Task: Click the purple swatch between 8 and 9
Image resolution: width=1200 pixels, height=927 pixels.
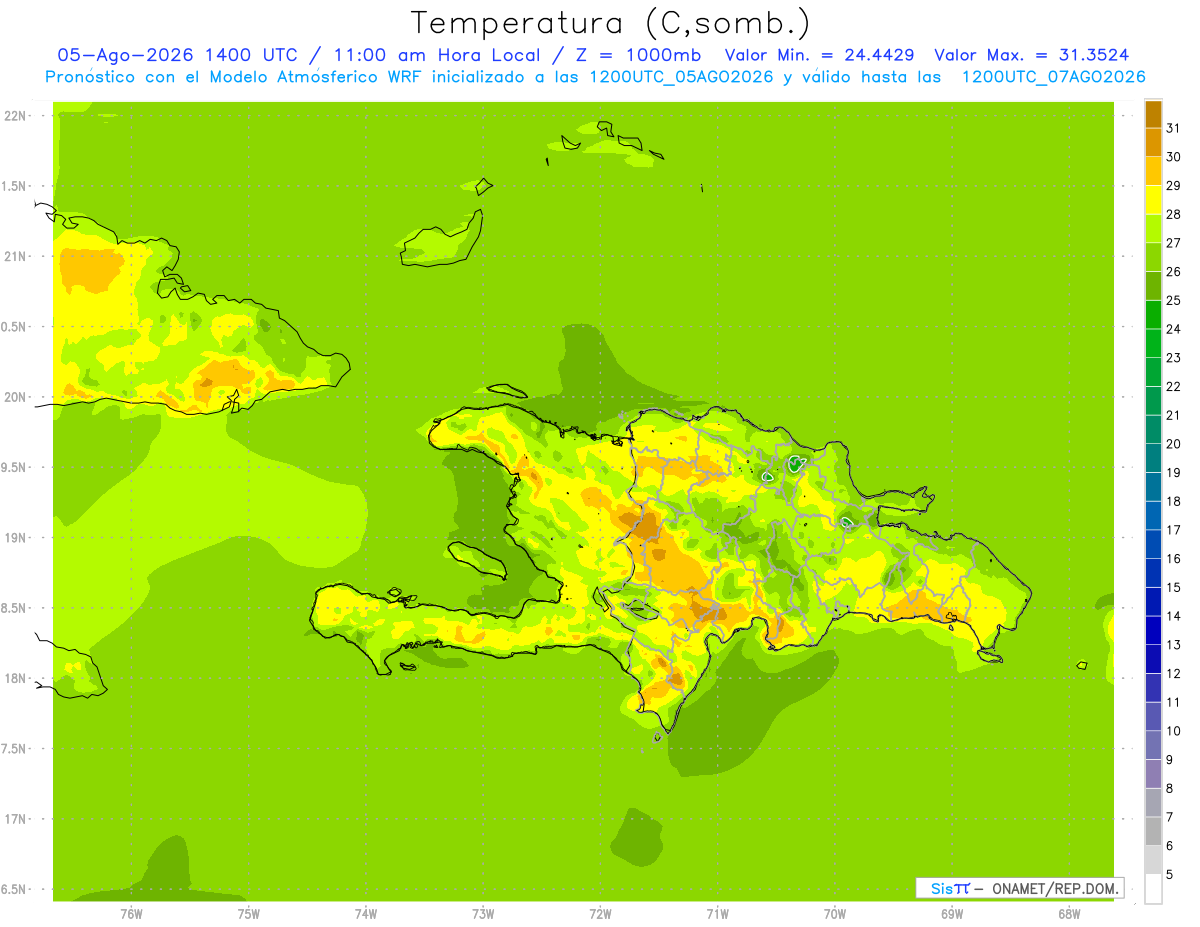Action: tap(1153, 774)
